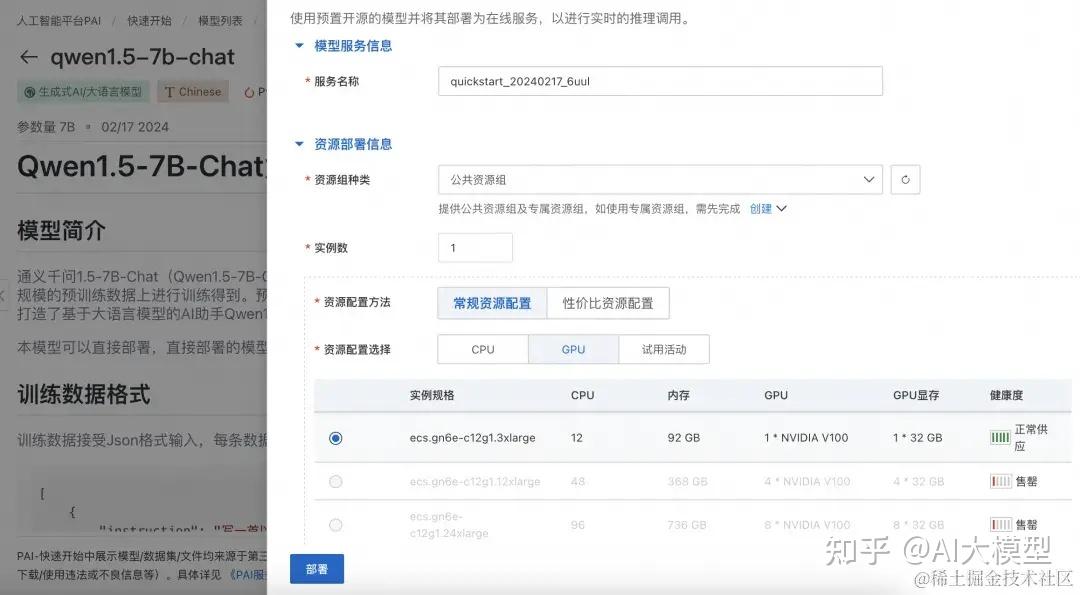Select the ecs.gn6e-c12g1.3xlarge radio button

[335, 438]
